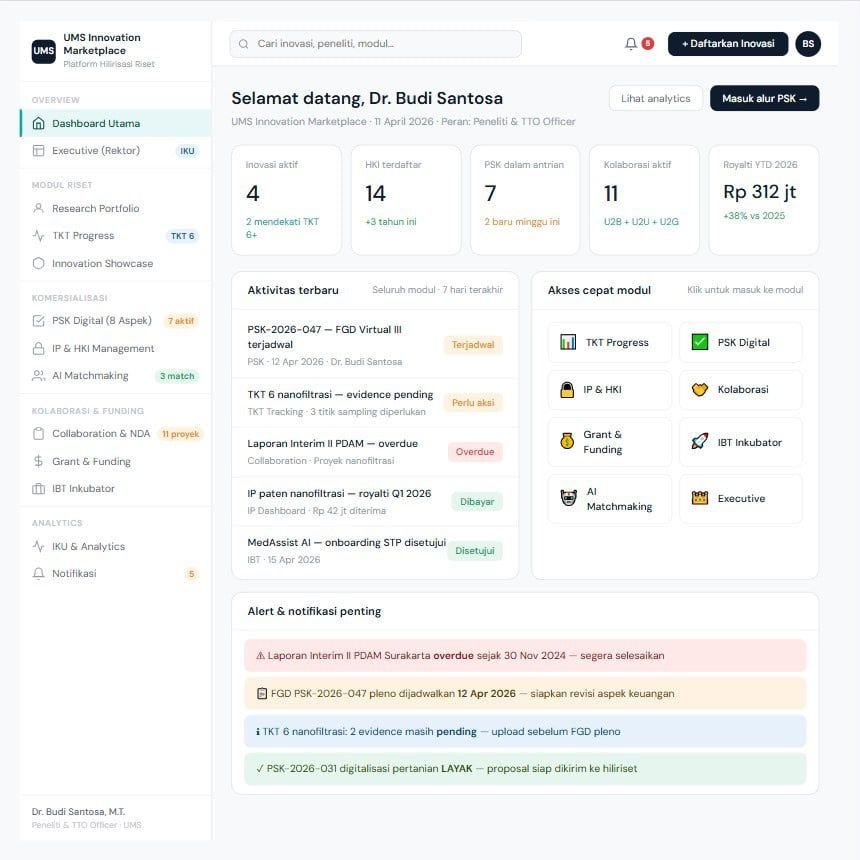Viewport: 860px width, 860px height.
Task: Click search magnifier icon
Action: point(244,44)
